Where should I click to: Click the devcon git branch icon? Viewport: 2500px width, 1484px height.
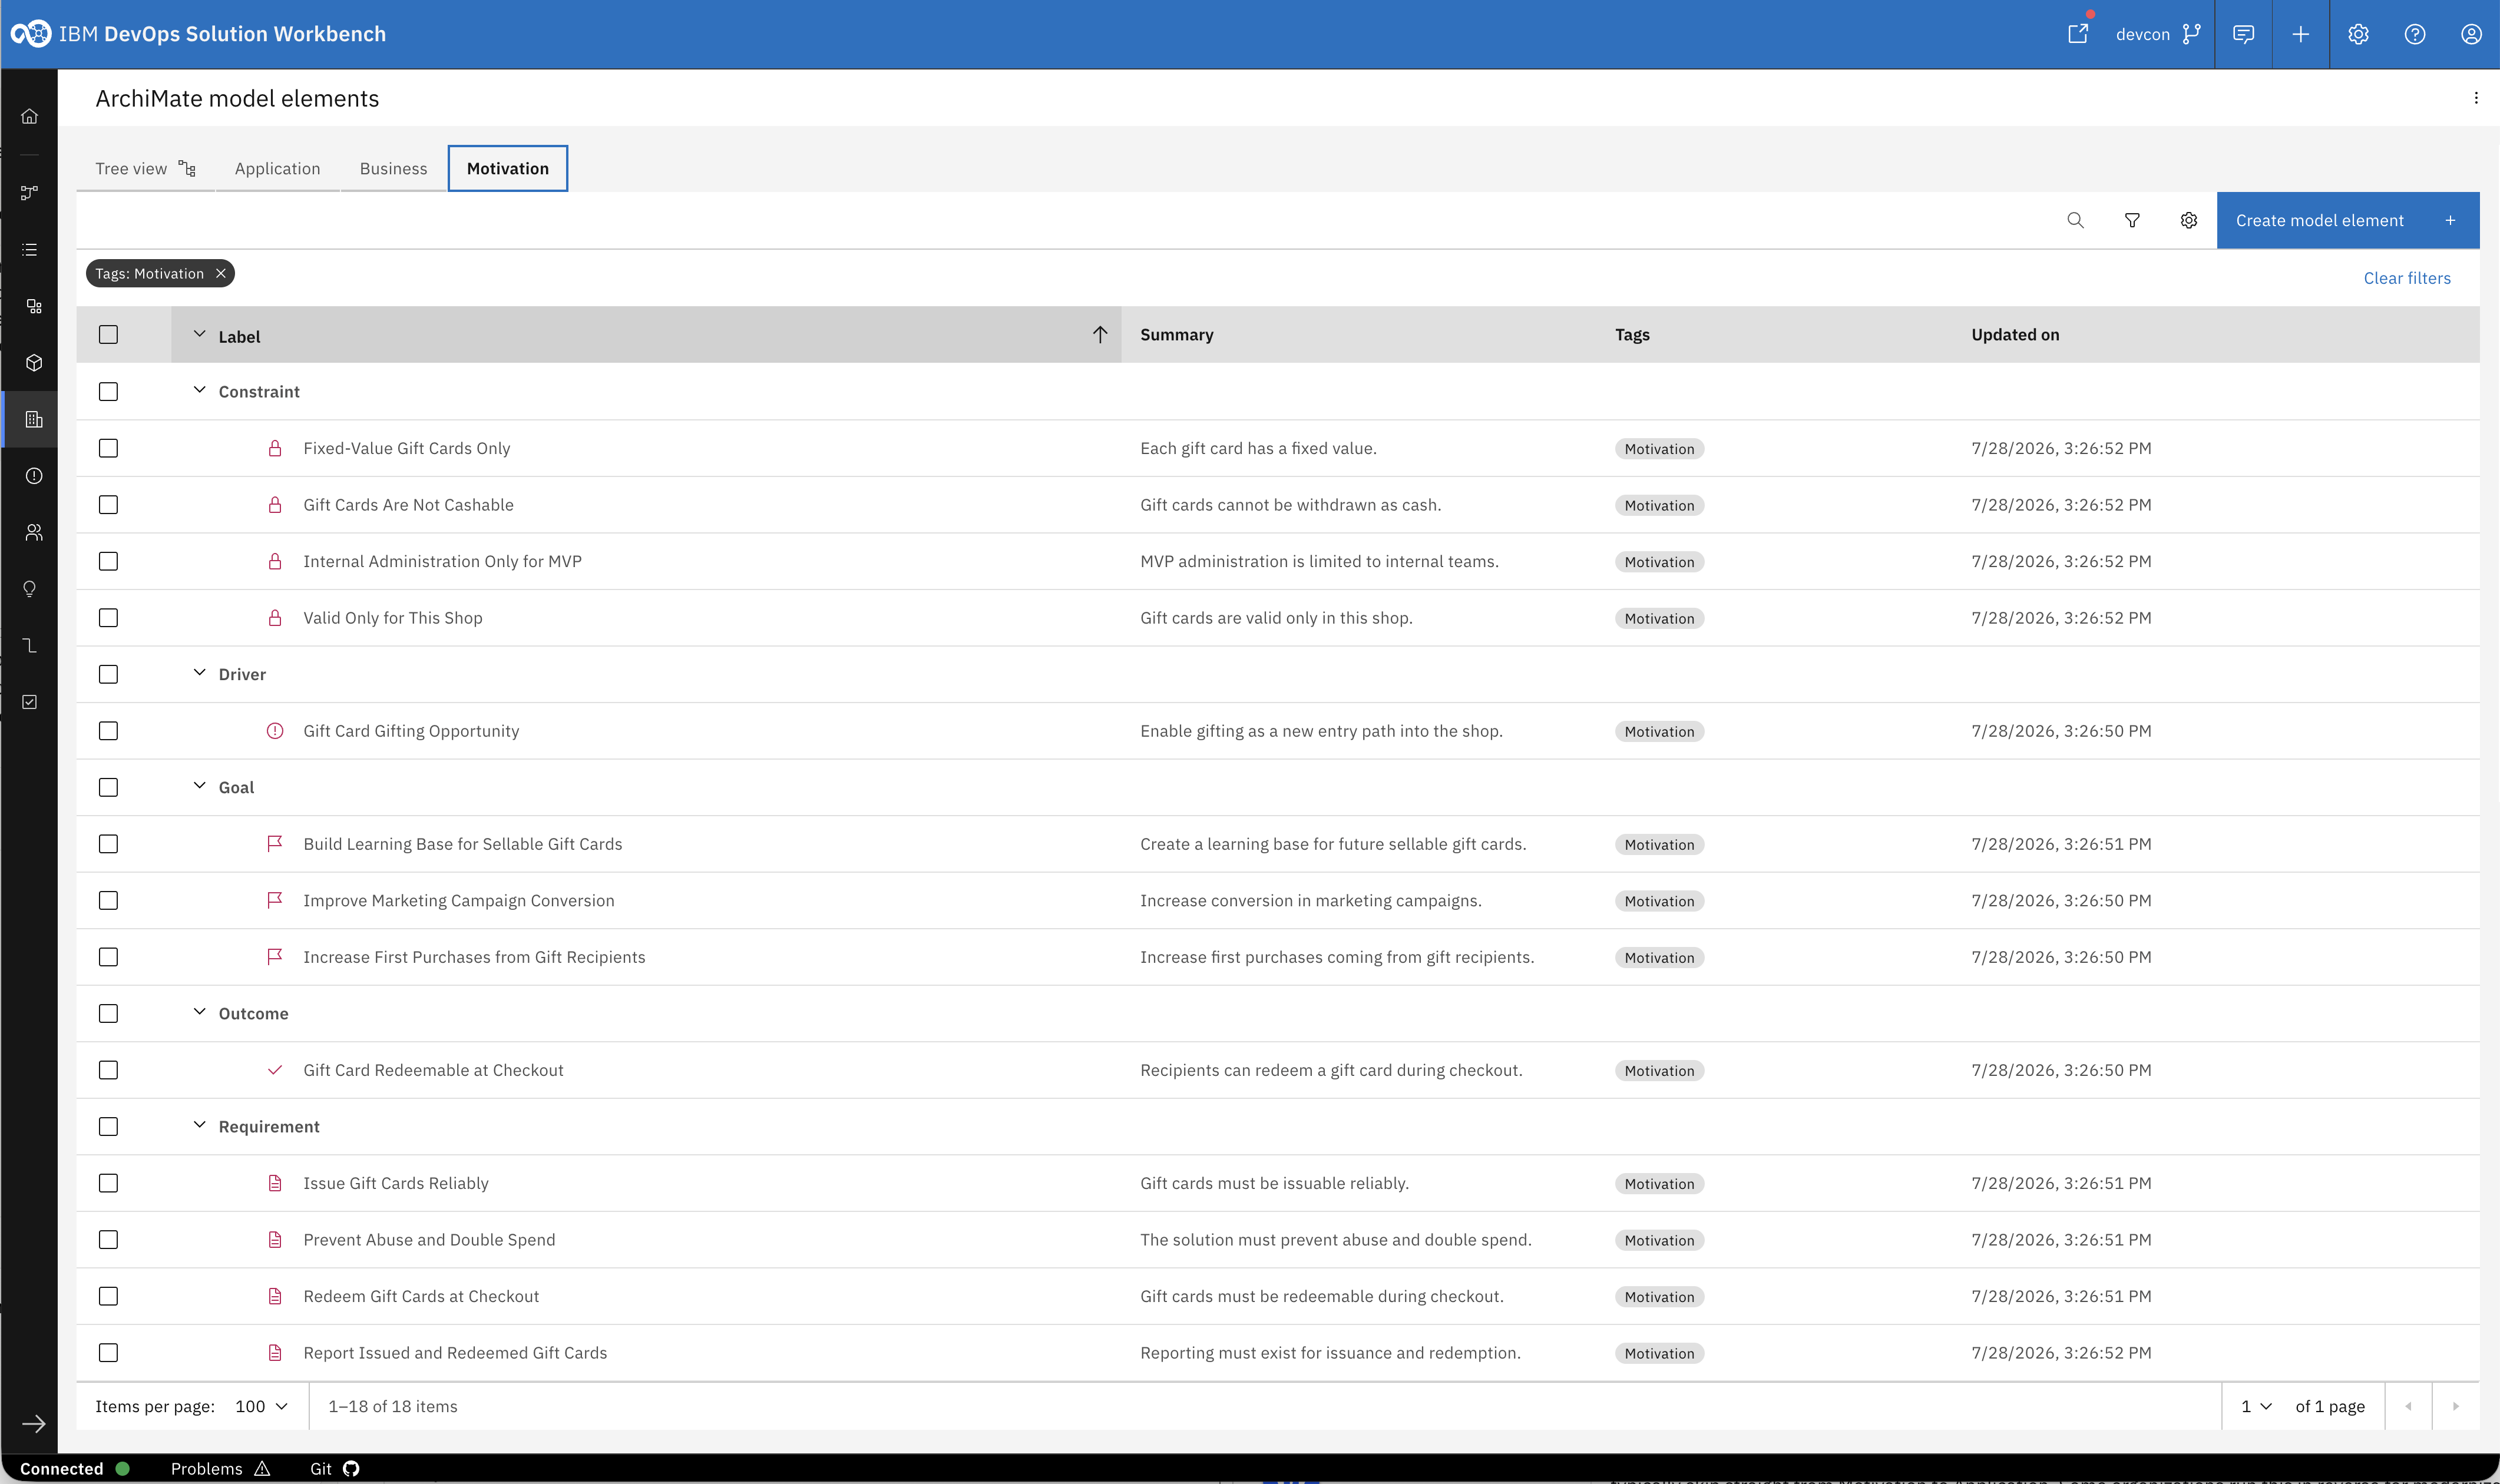2191,34
